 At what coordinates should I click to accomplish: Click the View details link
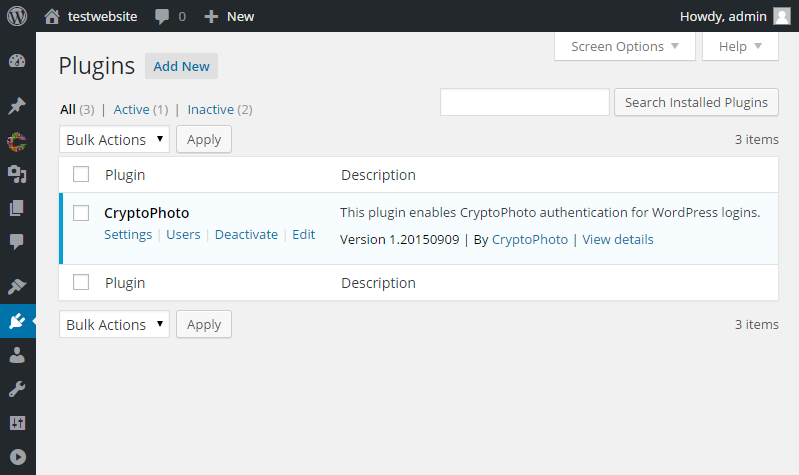coord(618,240)
